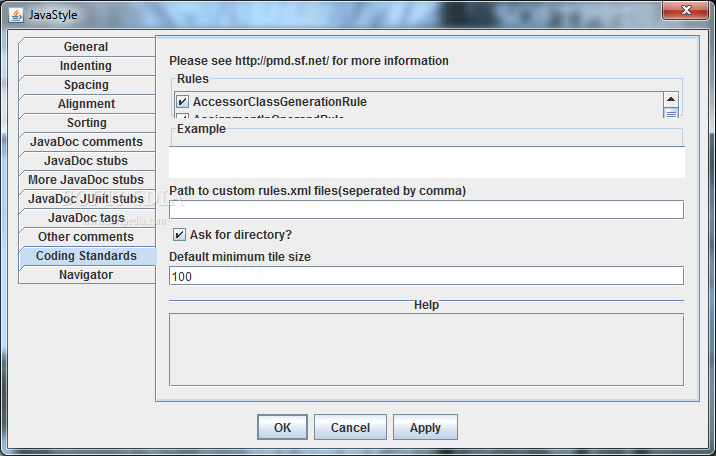This screenshot has width=716, height=456.
Task: Switch to the Other comments tab
Action: [x=87, y=237]
